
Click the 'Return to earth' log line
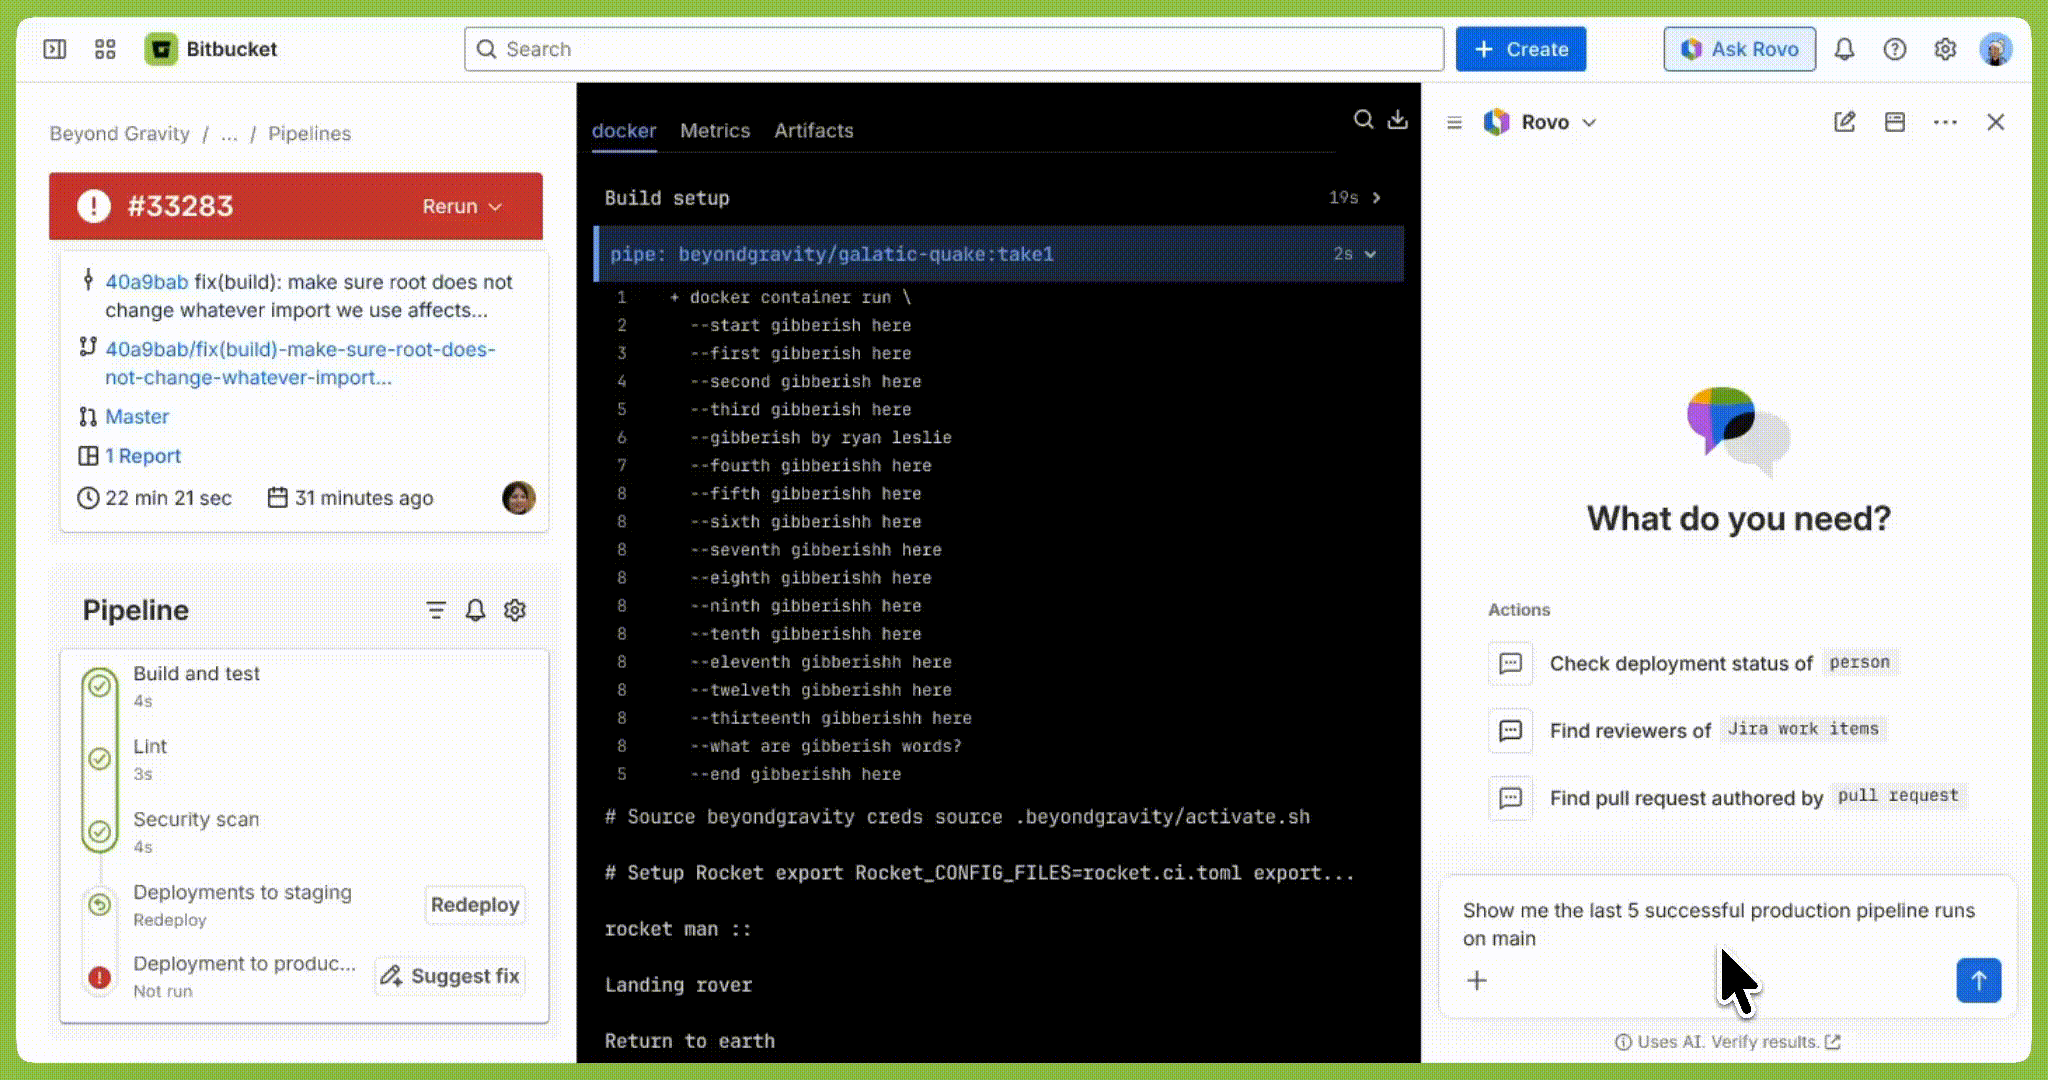pos(689,1041)
